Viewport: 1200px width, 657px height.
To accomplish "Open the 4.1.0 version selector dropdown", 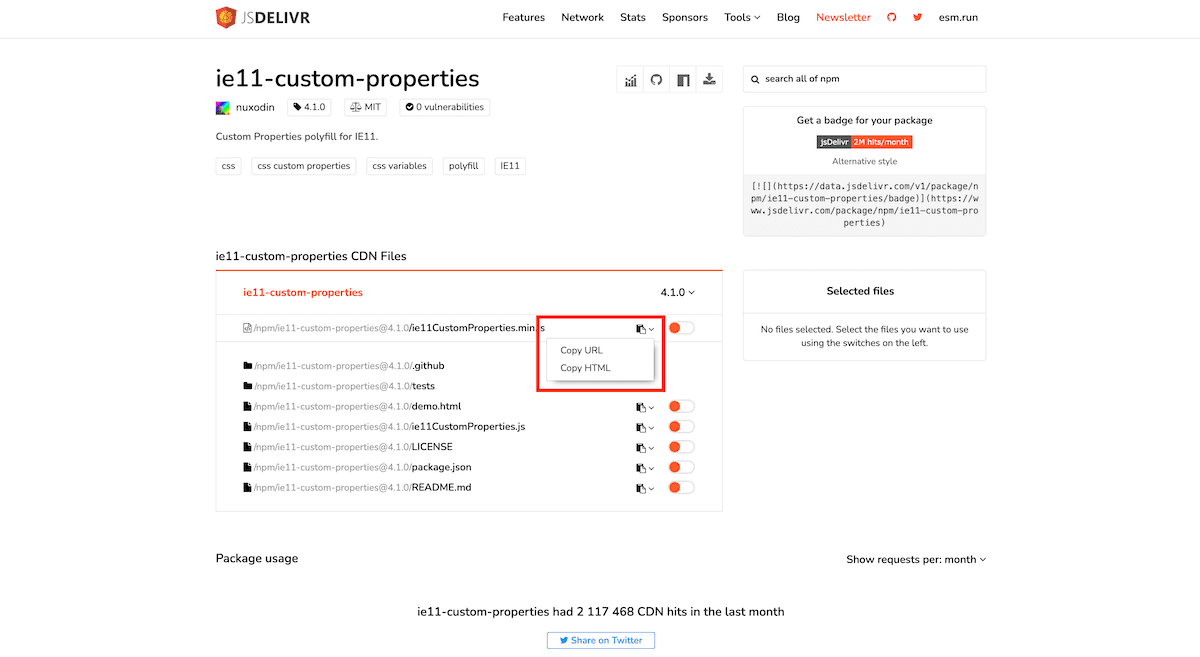I will (677, 293).
